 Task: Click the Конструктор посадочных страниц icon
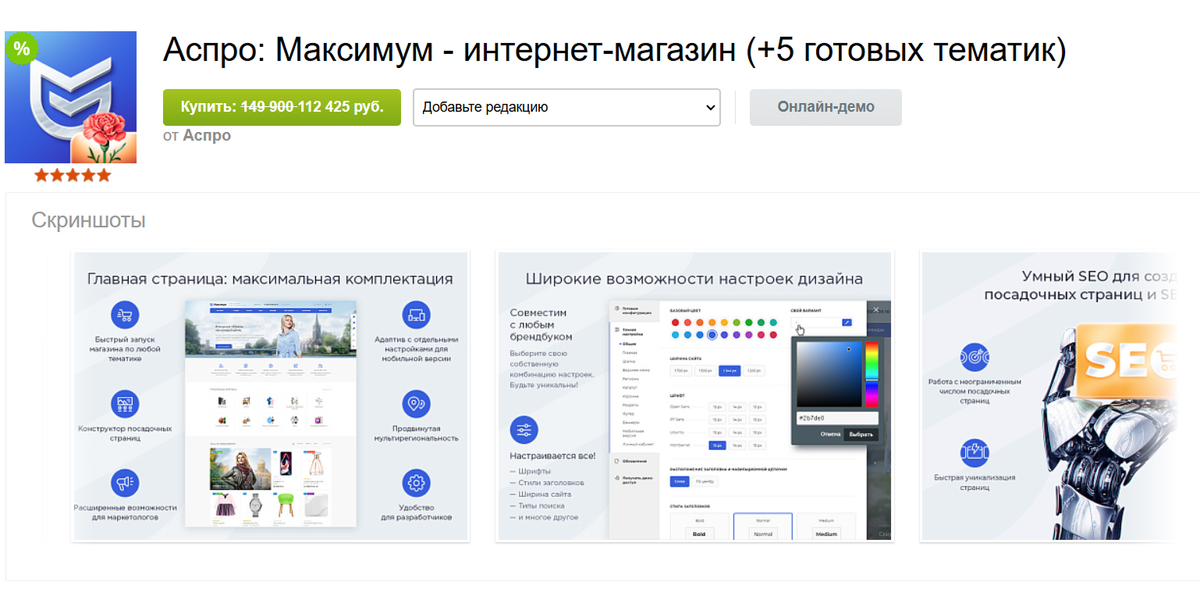(x=125, y=405)
